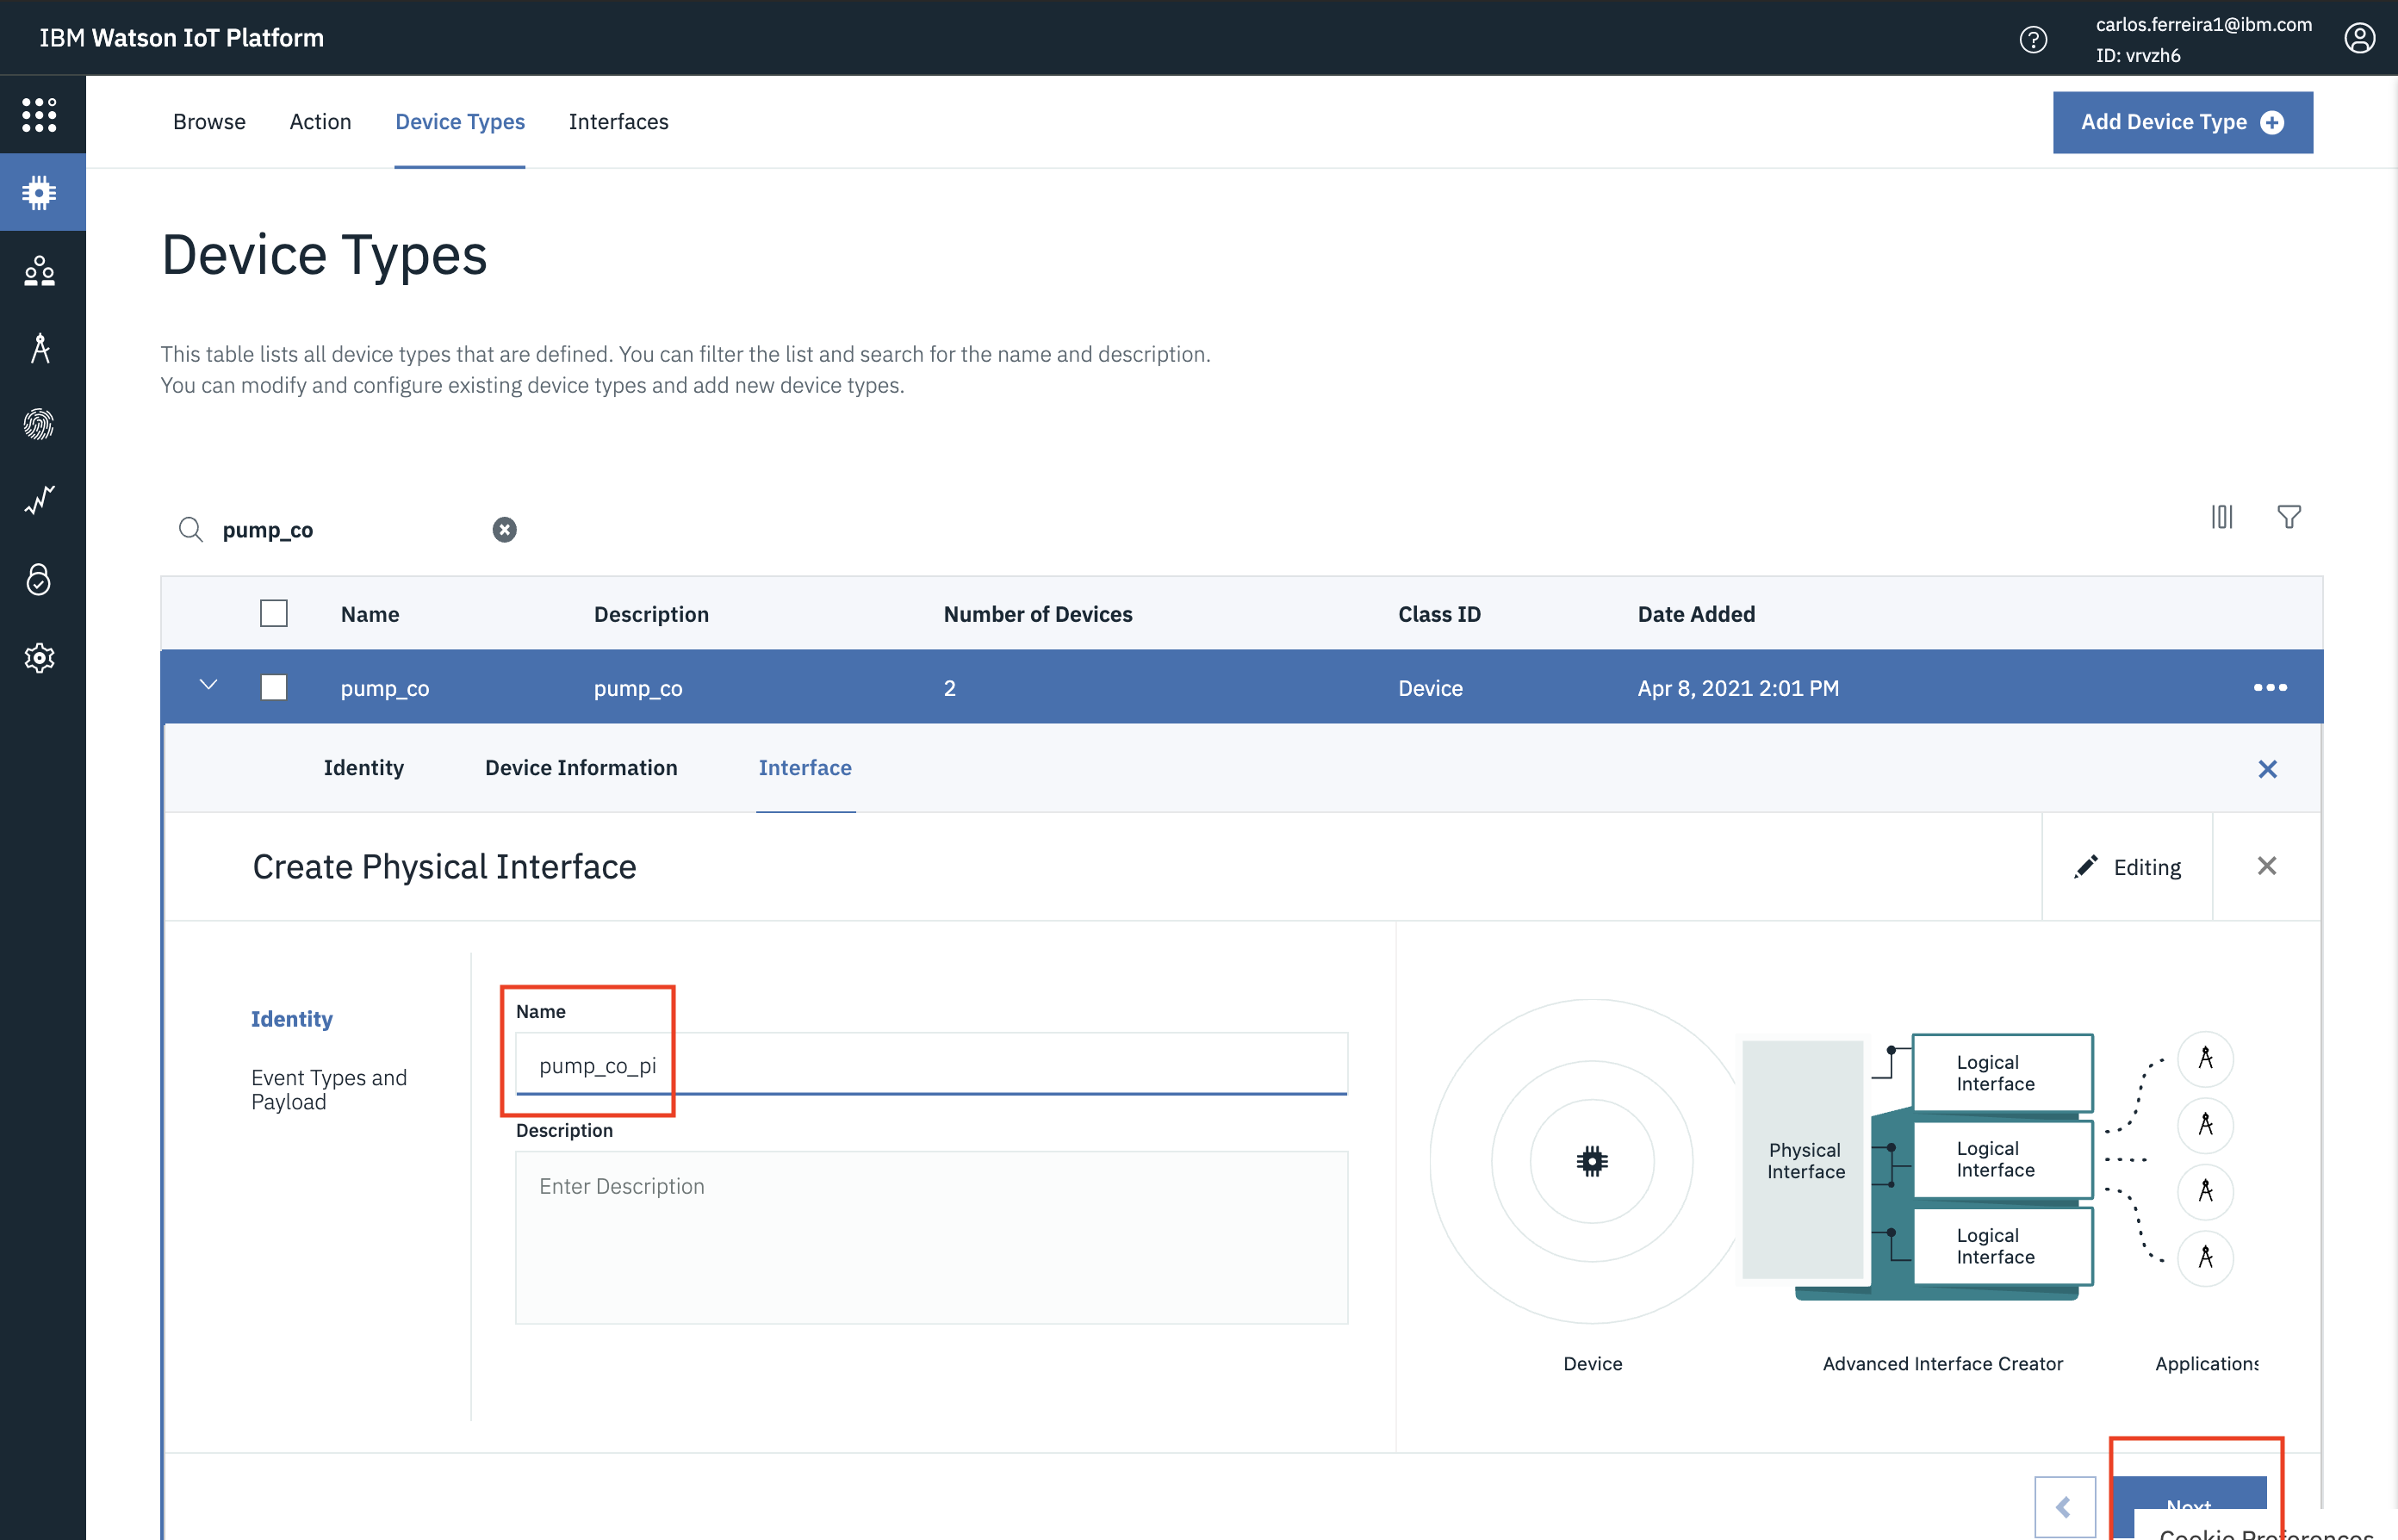Switch to the Interfaces tab
The width and height of the screenshot is (2398, 1540).
618,121
